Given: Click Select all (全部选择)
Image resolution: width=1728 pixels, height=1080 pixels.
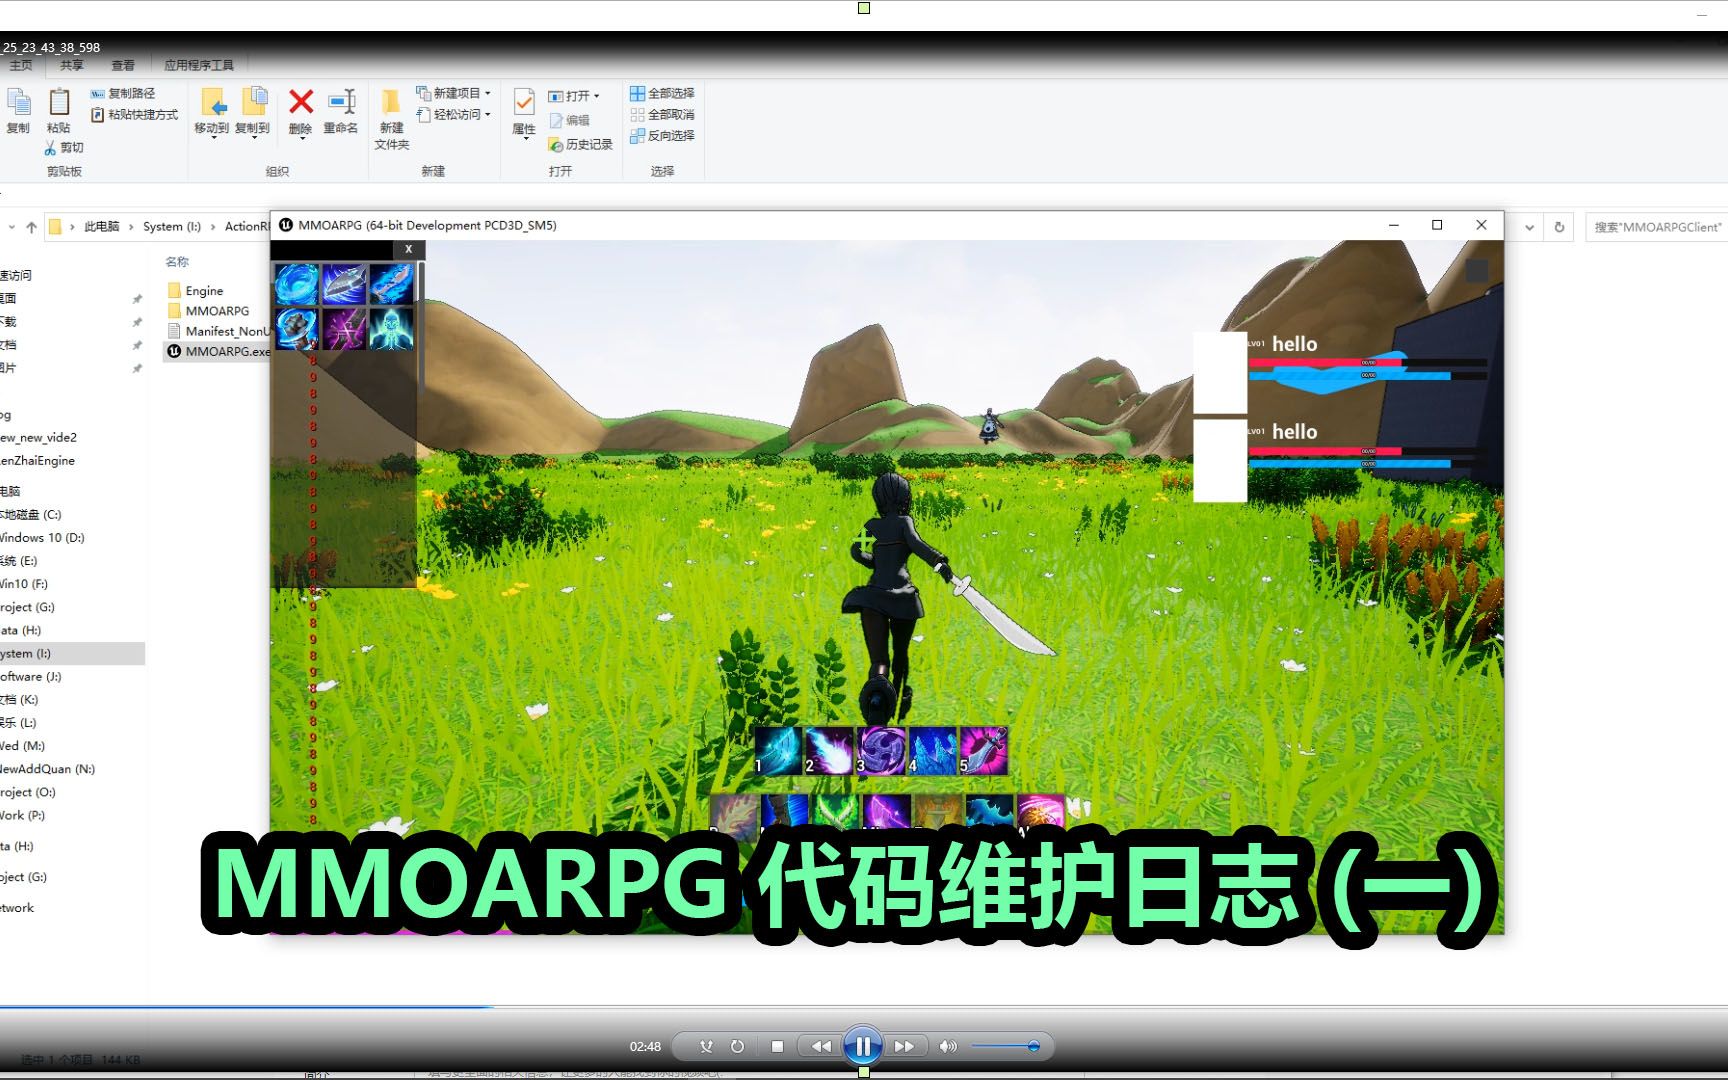Looking at the screenshot, I should (662, 93).
